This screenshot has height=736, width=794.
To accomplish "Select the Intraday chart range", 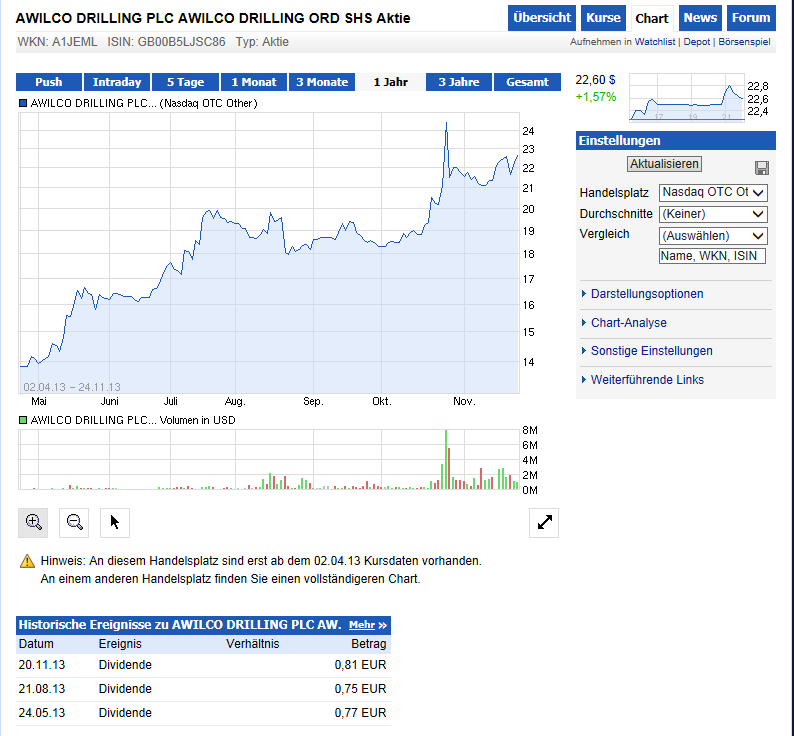I will pyautogui.click(x=117, y=82).
